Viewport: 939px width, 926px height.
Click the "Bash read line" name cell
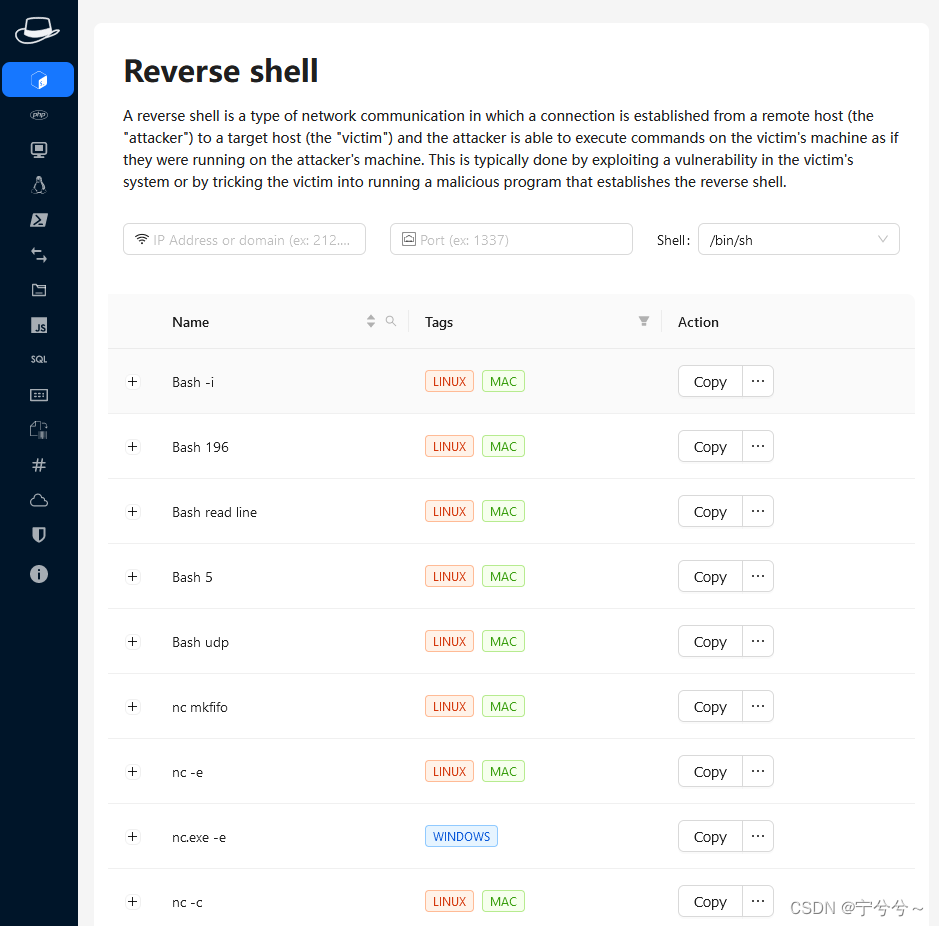click(214, 512)
